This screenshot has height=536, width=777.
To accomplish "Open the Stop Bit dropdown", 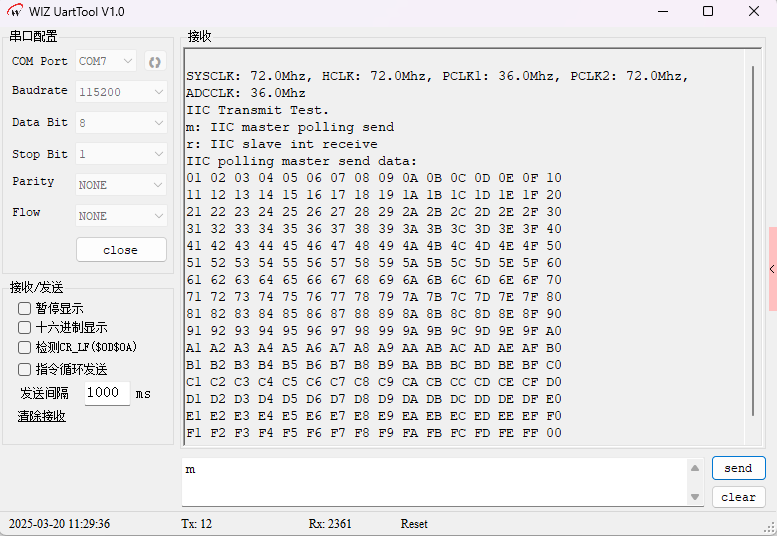I will click(x=121, y=154).
